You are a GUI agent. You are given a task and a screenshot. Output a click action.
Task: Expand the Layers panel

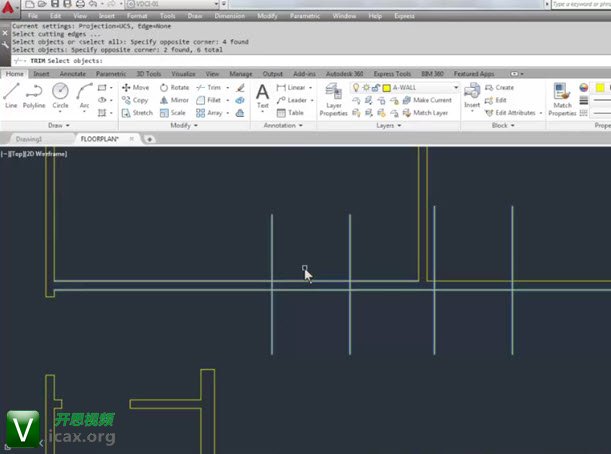388,125
